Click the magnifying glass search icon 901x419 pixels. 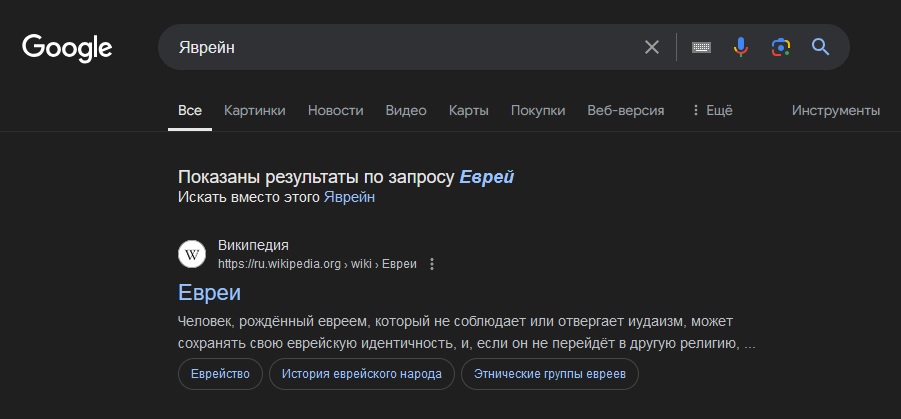click(821, 47)
